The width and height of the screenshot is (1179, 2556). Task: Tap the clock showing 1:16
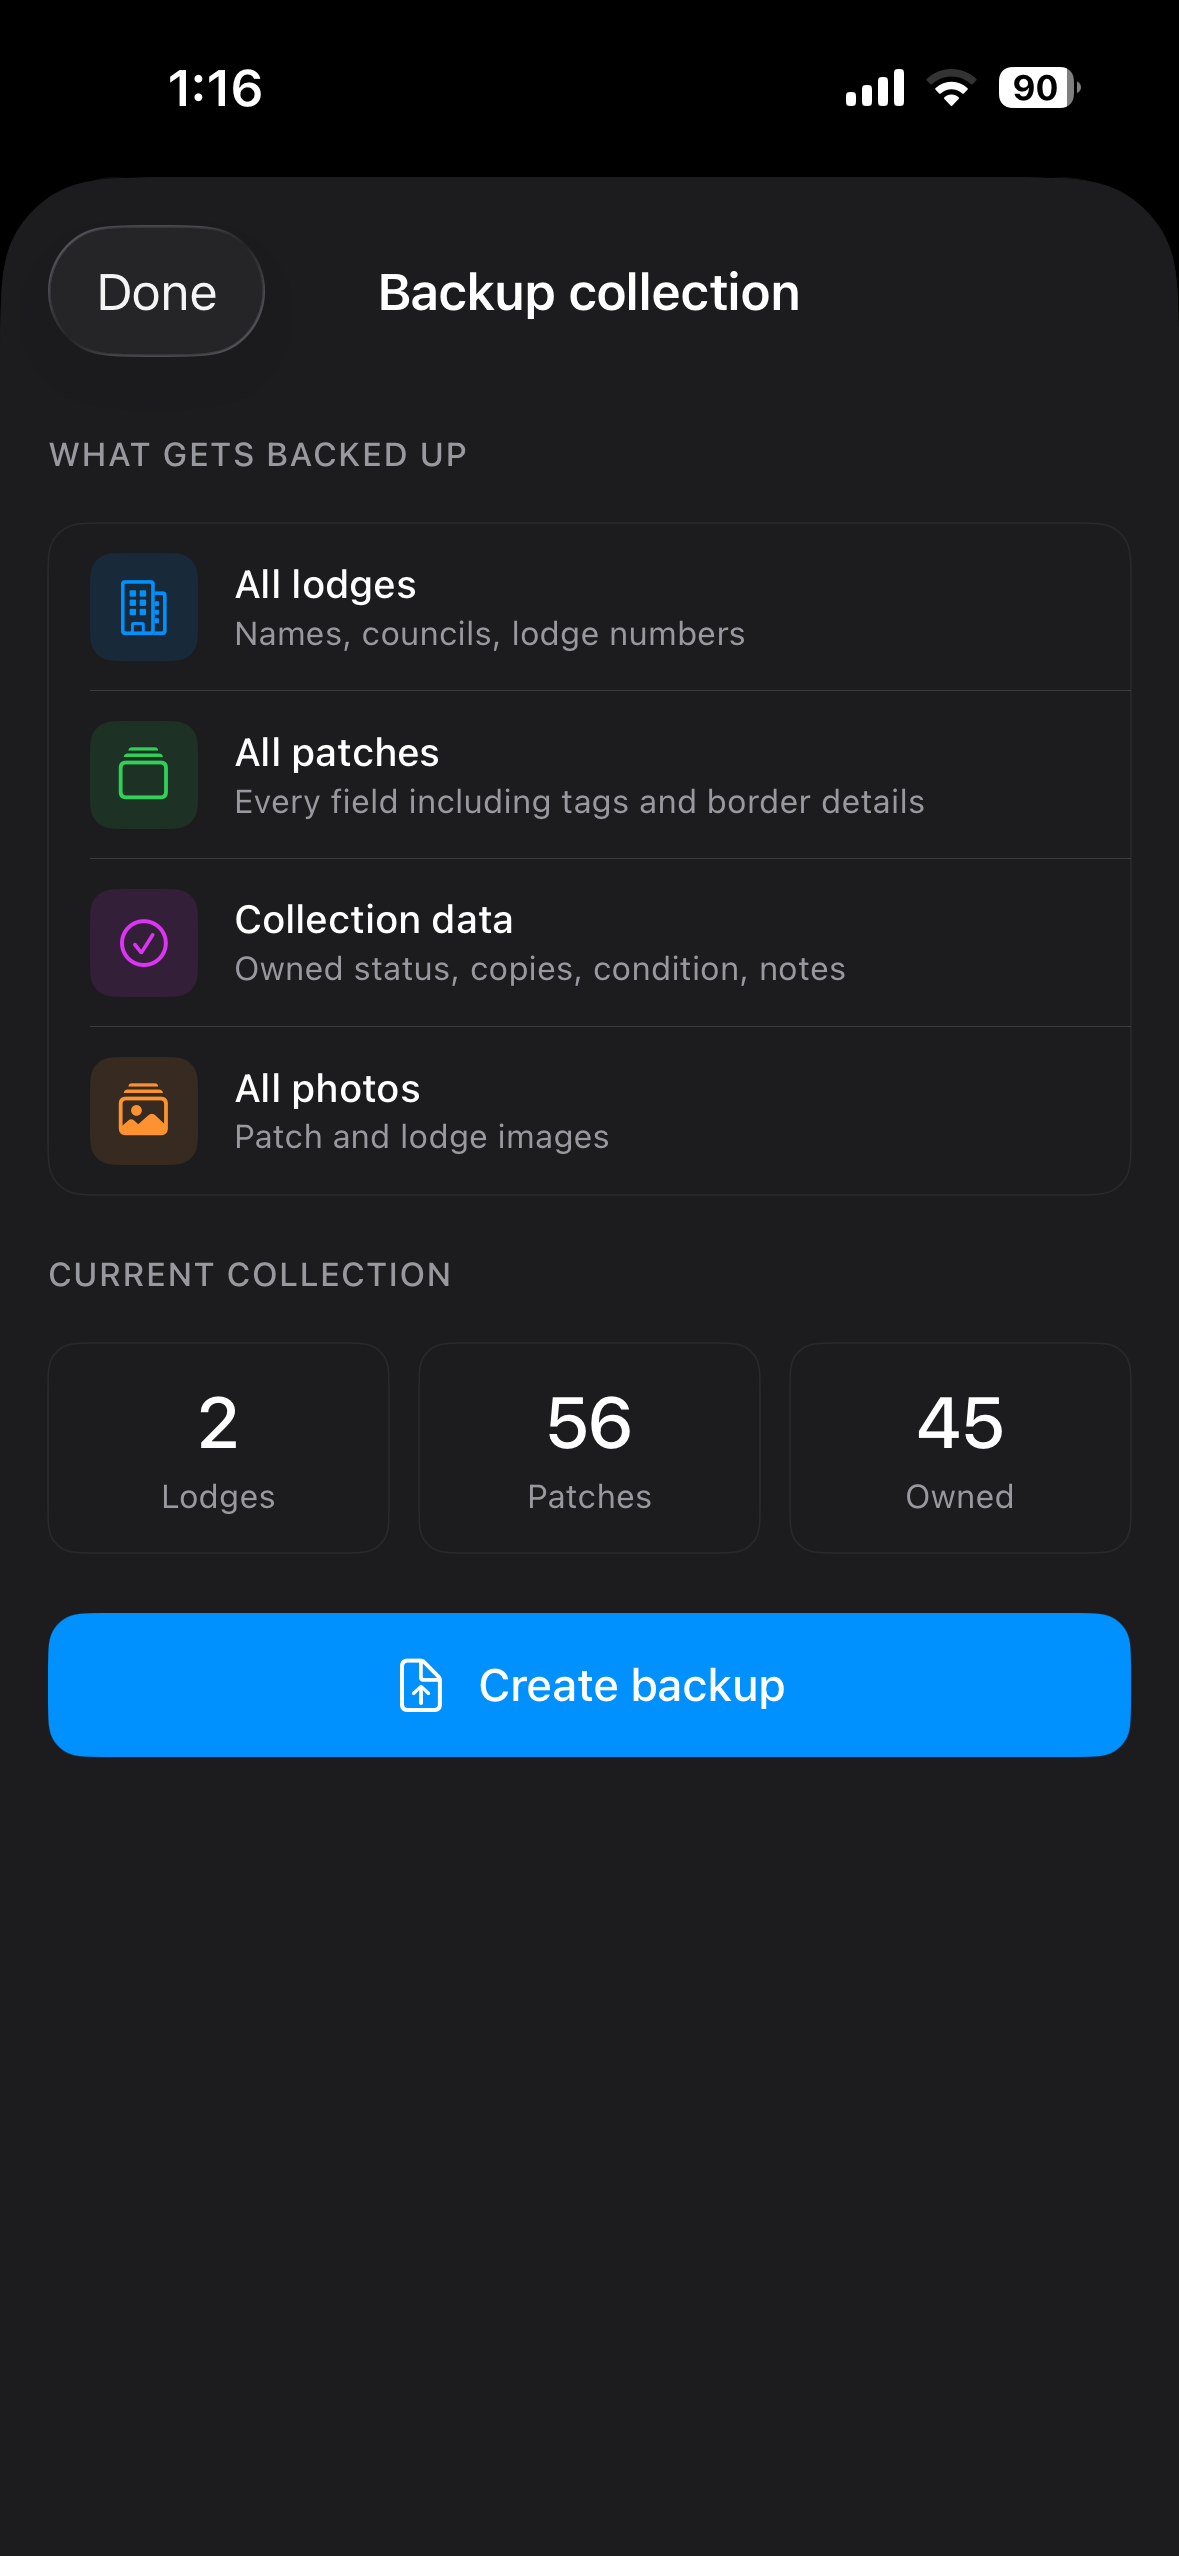tap(215, 88)
